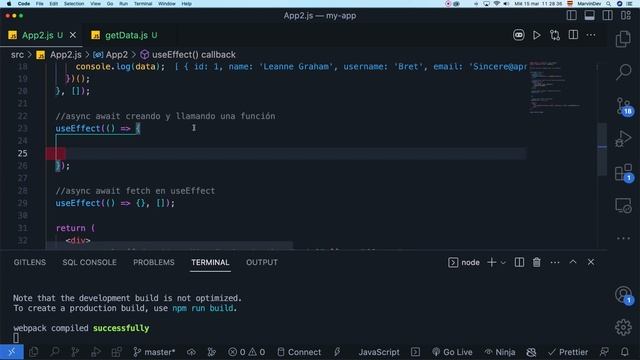This screenshot has height=360, width=640.
Task: Toggle the Primary Side Bar layout button
Action: 571,16
